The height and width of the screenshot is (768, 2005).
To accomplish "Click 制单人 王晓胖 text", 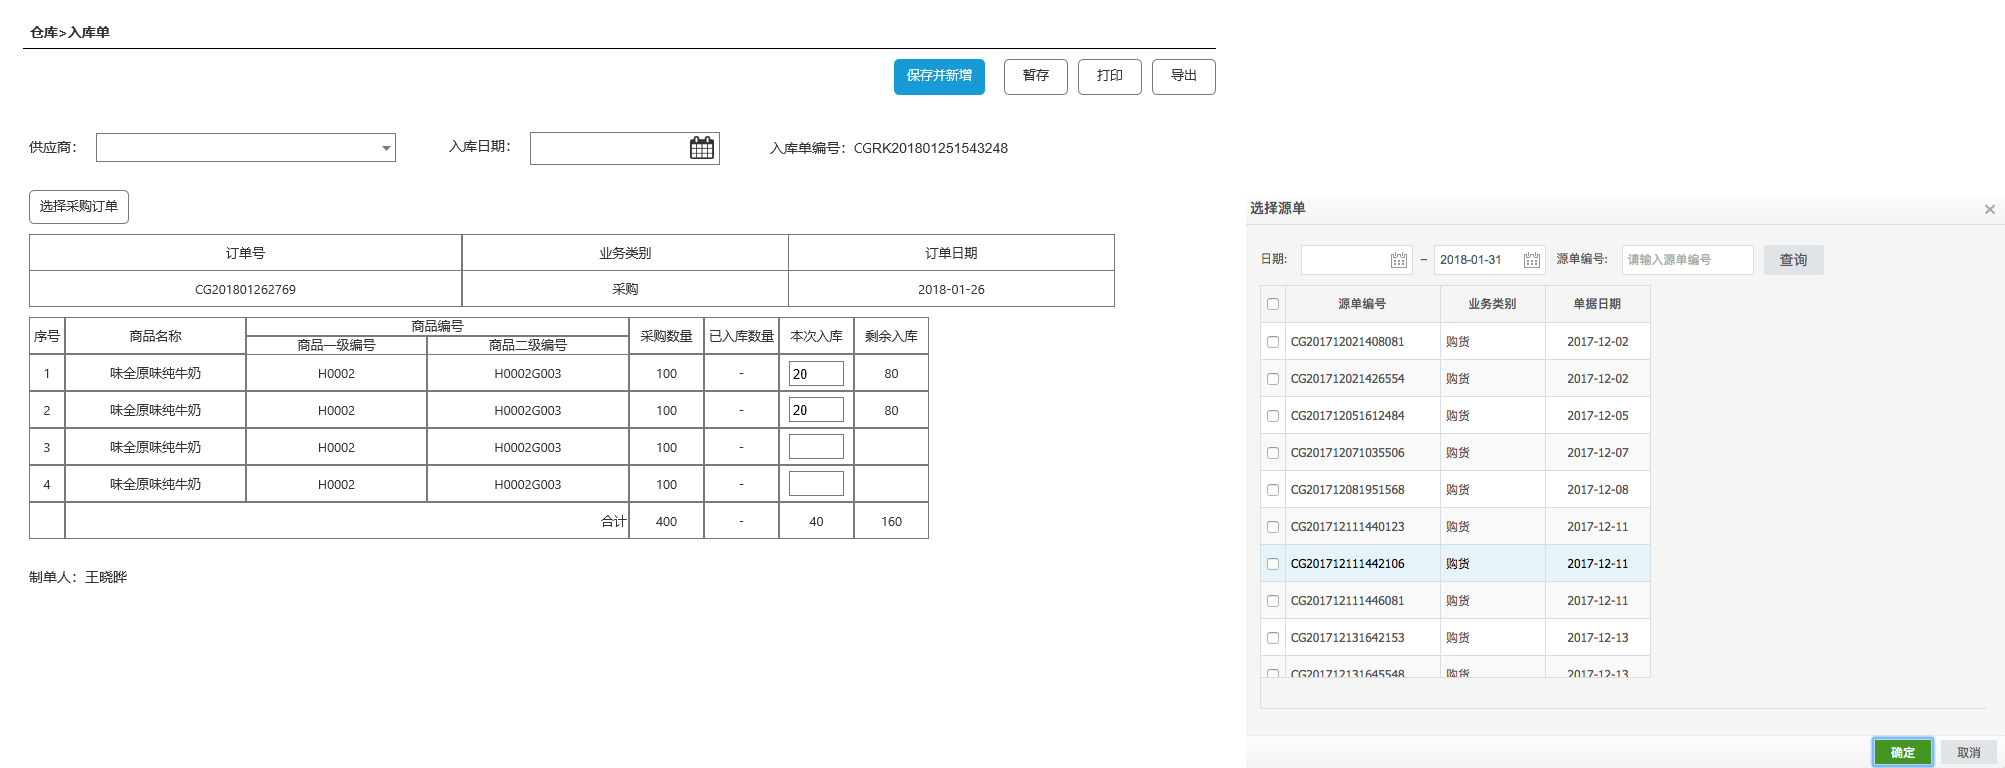I will (78, 577).
